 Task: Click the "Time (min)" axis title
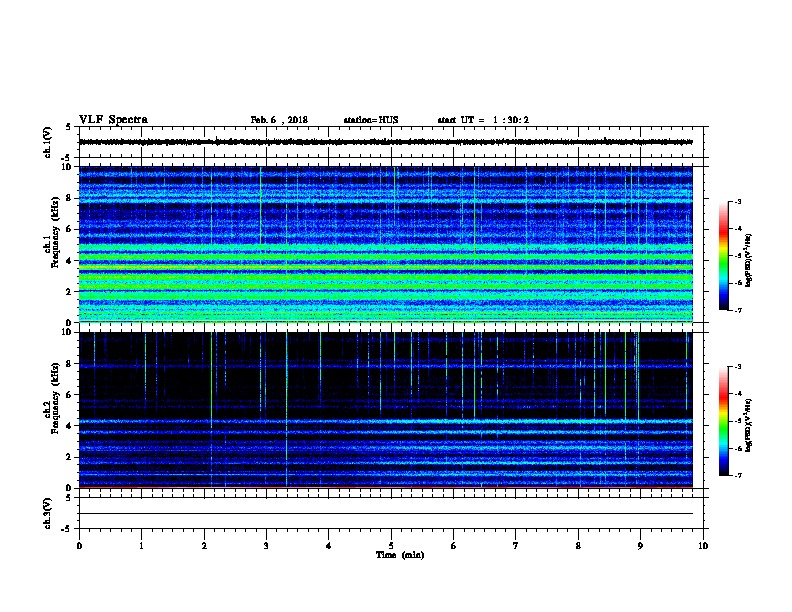click(400, 555)
